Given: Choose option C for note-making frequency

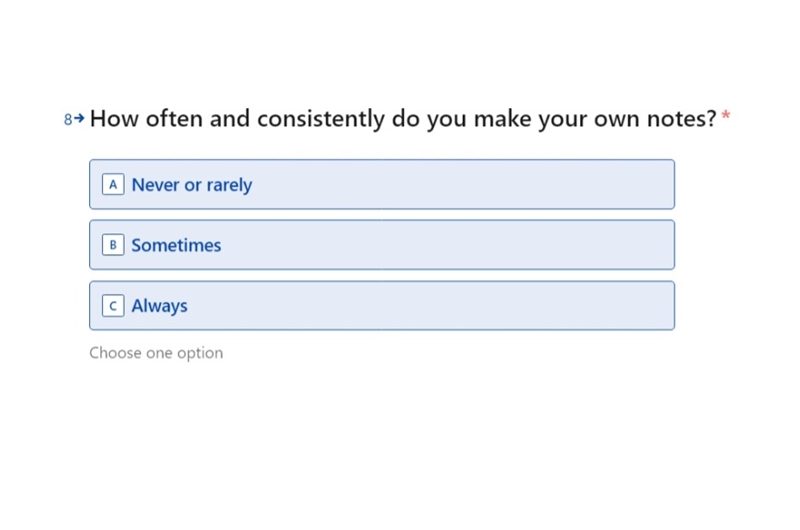Looking at the screenshot, I should (382, 306).
